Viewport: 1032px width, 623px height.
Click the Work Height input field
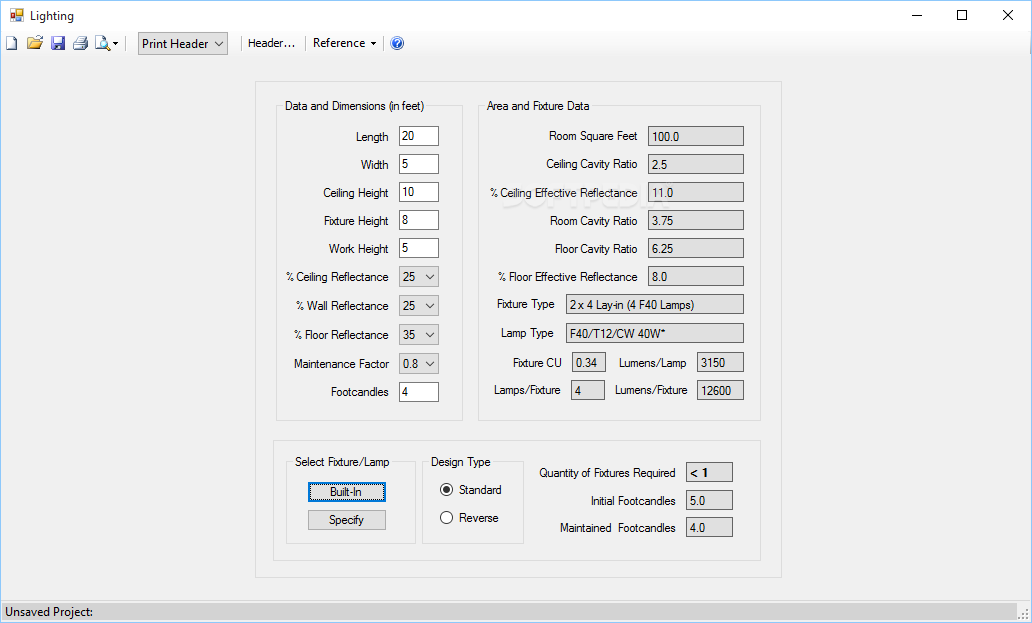[419, 248]
